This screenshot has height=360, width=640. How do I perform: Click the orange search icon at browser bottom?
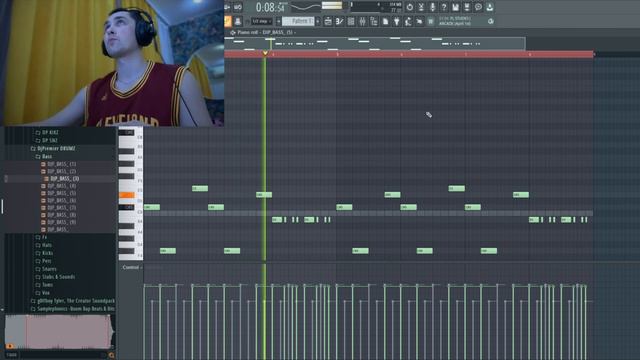[x=111, y=355]
